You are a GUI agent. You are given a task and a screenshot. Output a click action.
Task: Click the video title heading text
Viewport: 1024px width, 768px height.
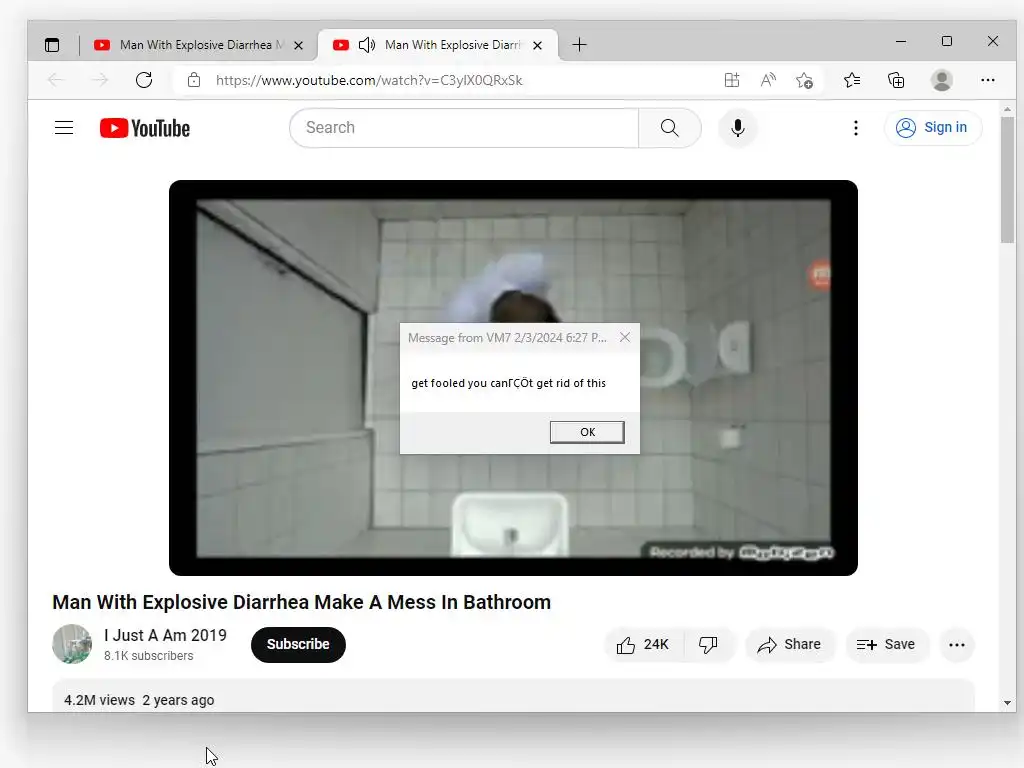click(x=302, y=602)
